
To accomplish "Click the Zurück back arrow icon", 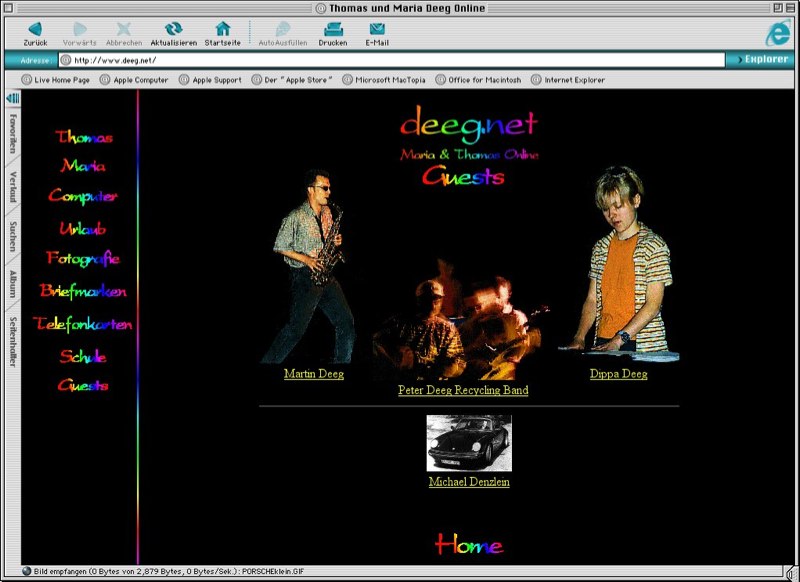I will tap(35, 29).
